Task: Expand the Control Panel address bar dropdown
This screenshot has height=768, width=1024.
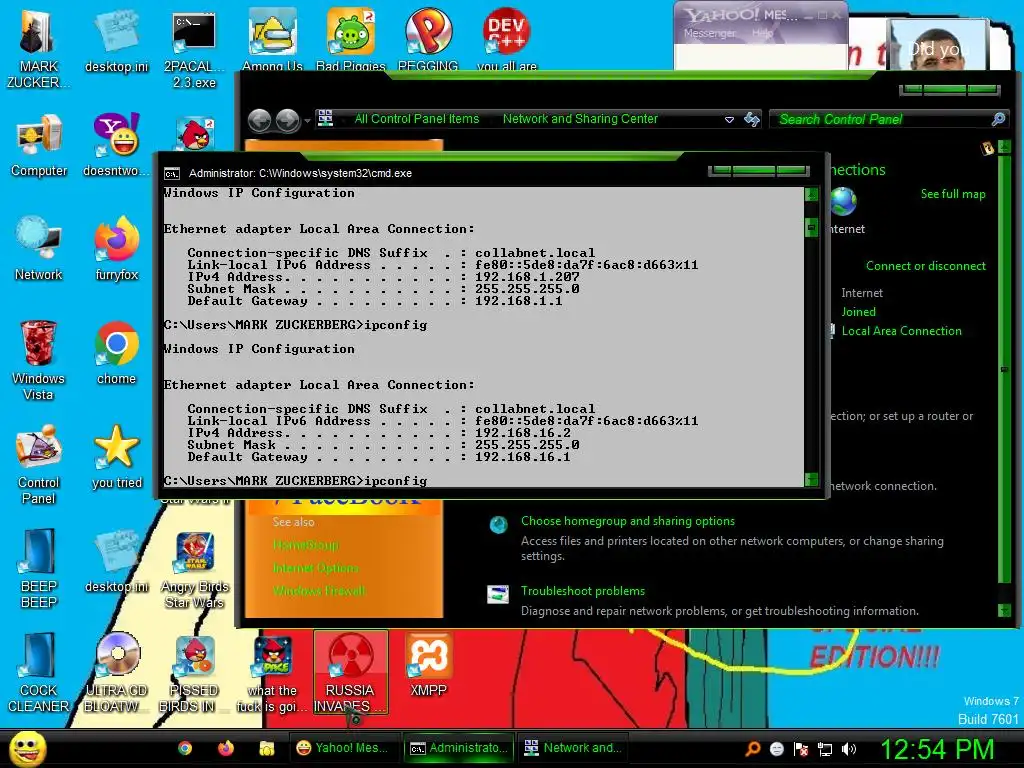Action: (729, 120)
